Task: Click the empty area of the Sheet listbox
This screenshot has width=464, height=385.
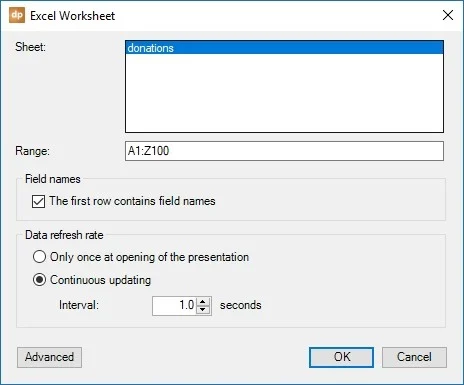Action: coord(284,93)
